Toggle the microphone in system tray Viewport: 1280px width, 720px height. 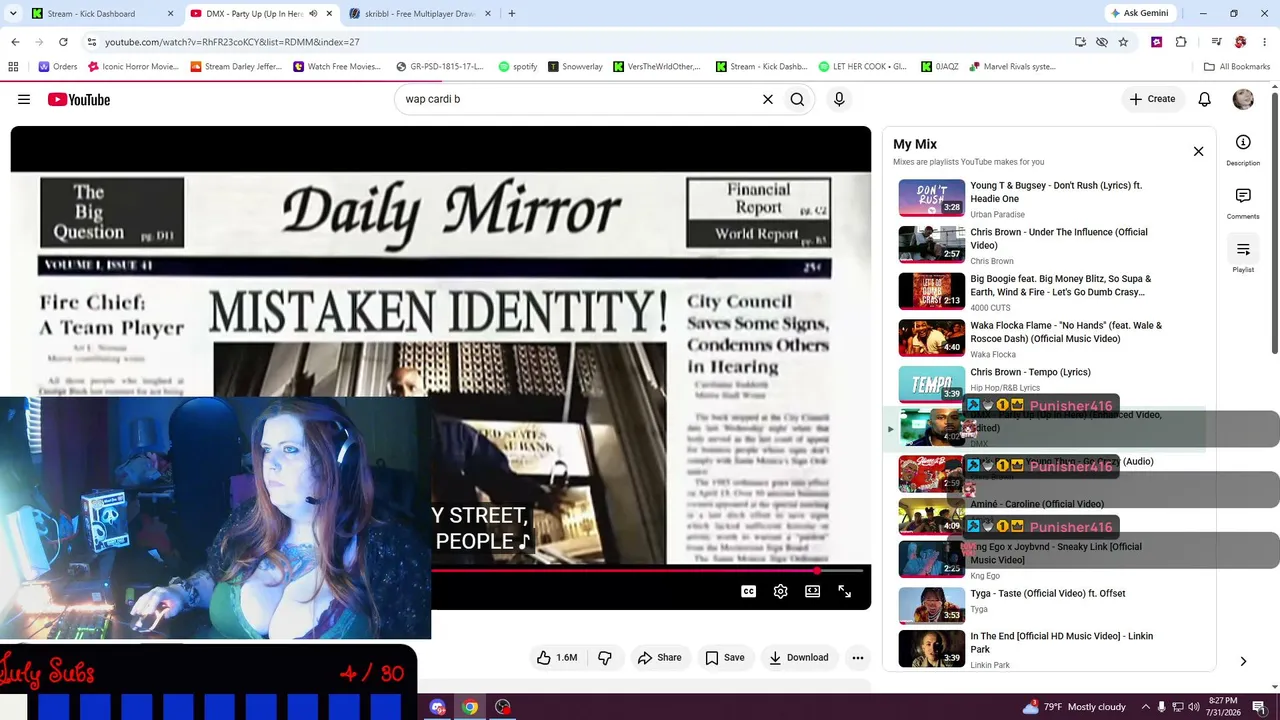click(1161, 707)
